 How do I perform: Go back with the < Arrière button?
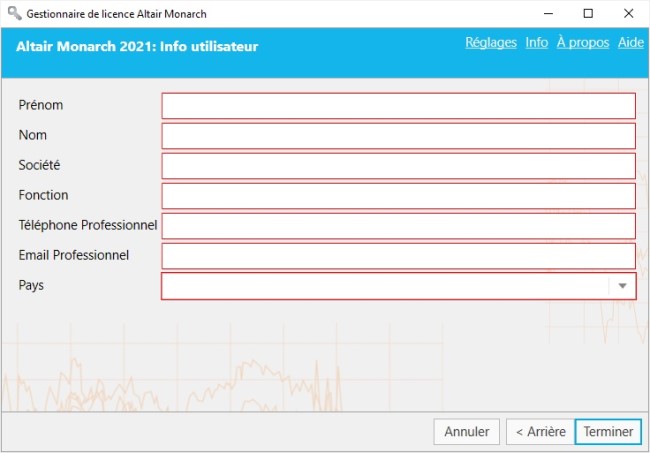coord(540,432)
